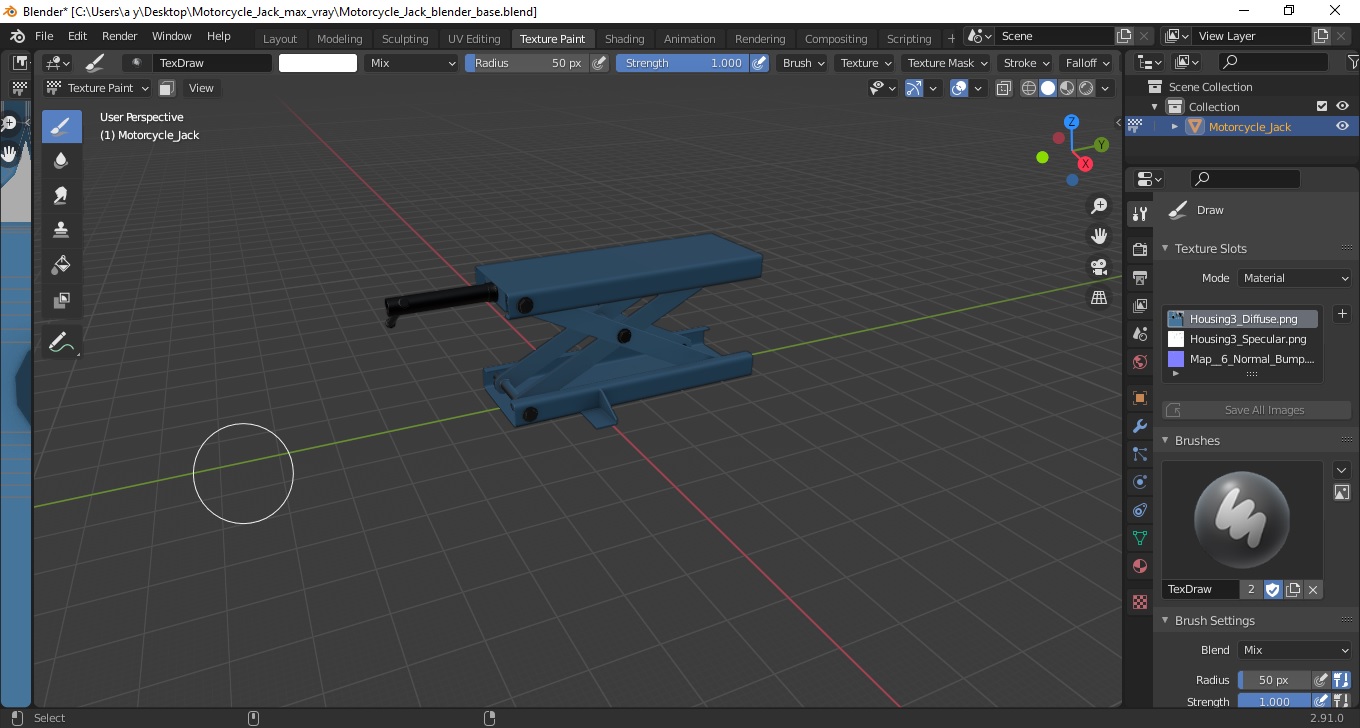Click the Blender logo menu icon
Image resolution: width=1360 pixels, height=728 pixels.
point(17,36)
